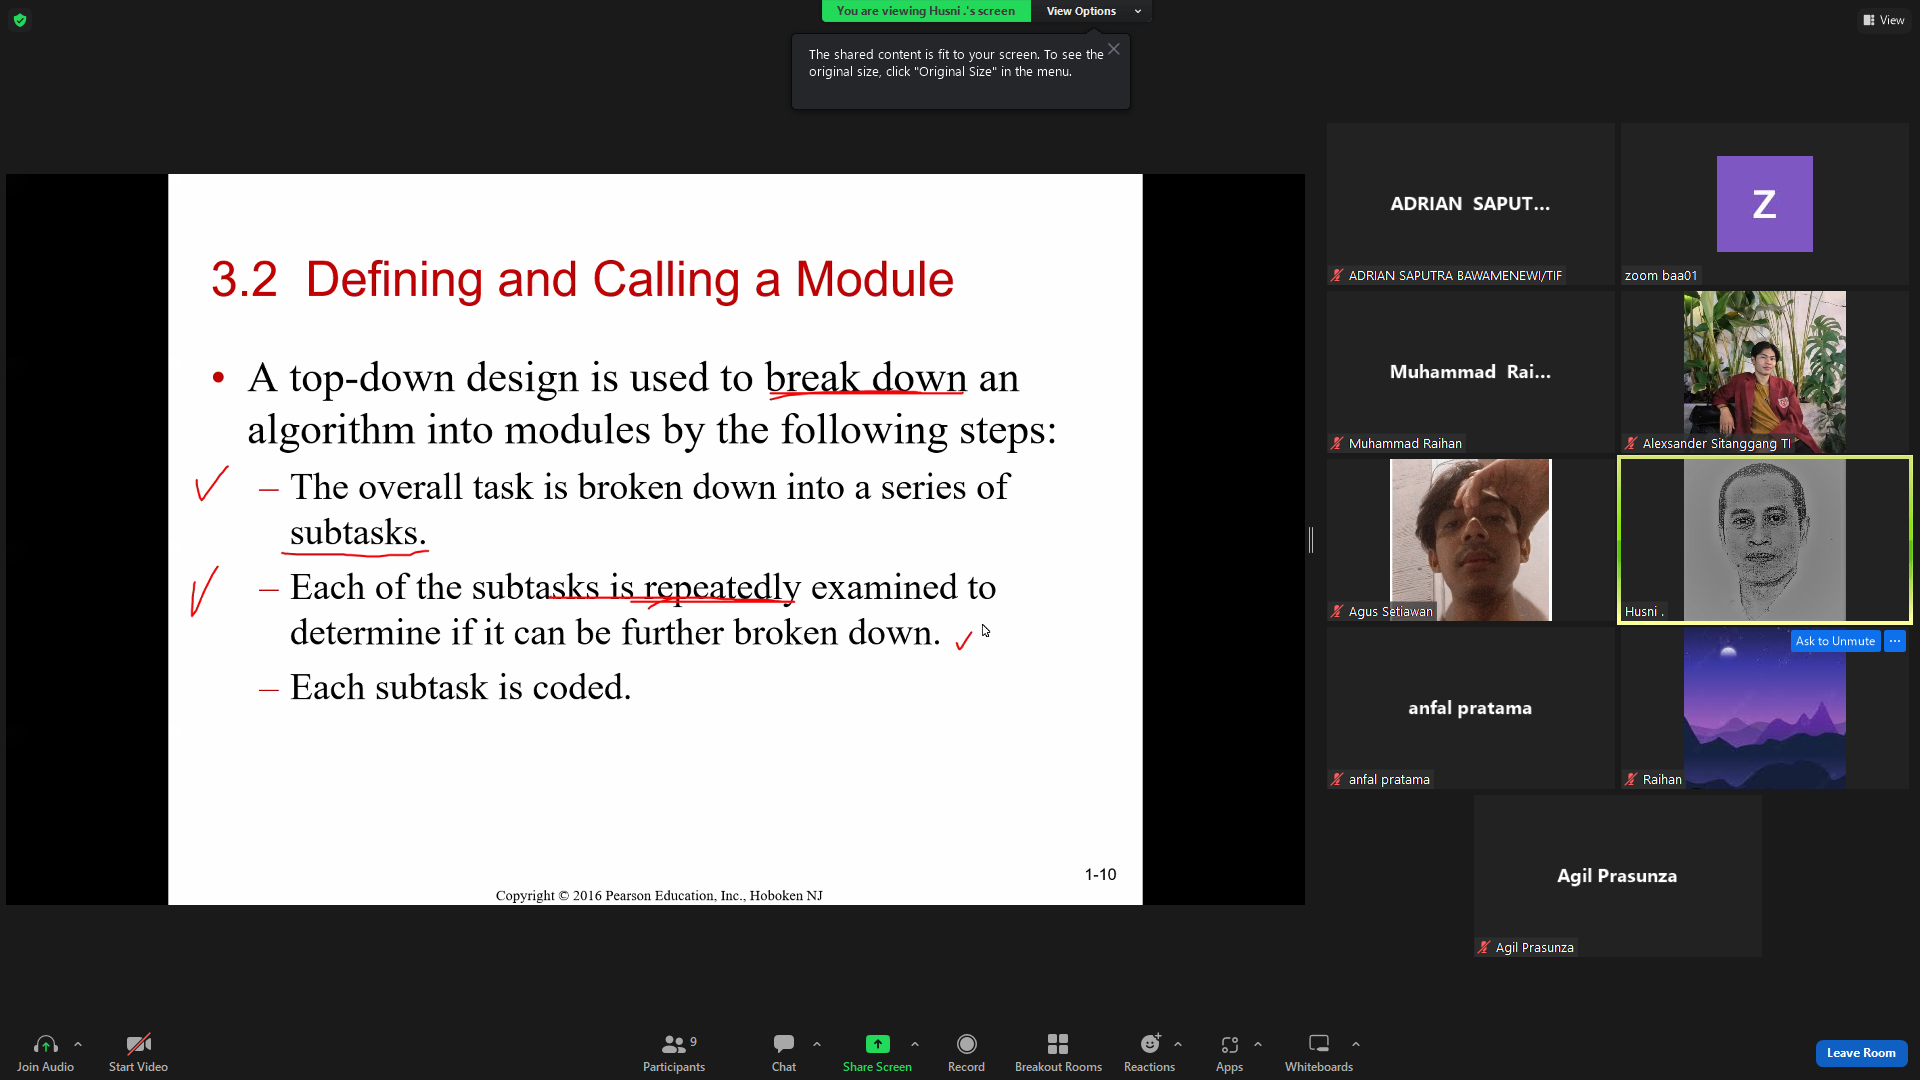Expand the audio options caret next to Join Audio

click(78, 1044)
